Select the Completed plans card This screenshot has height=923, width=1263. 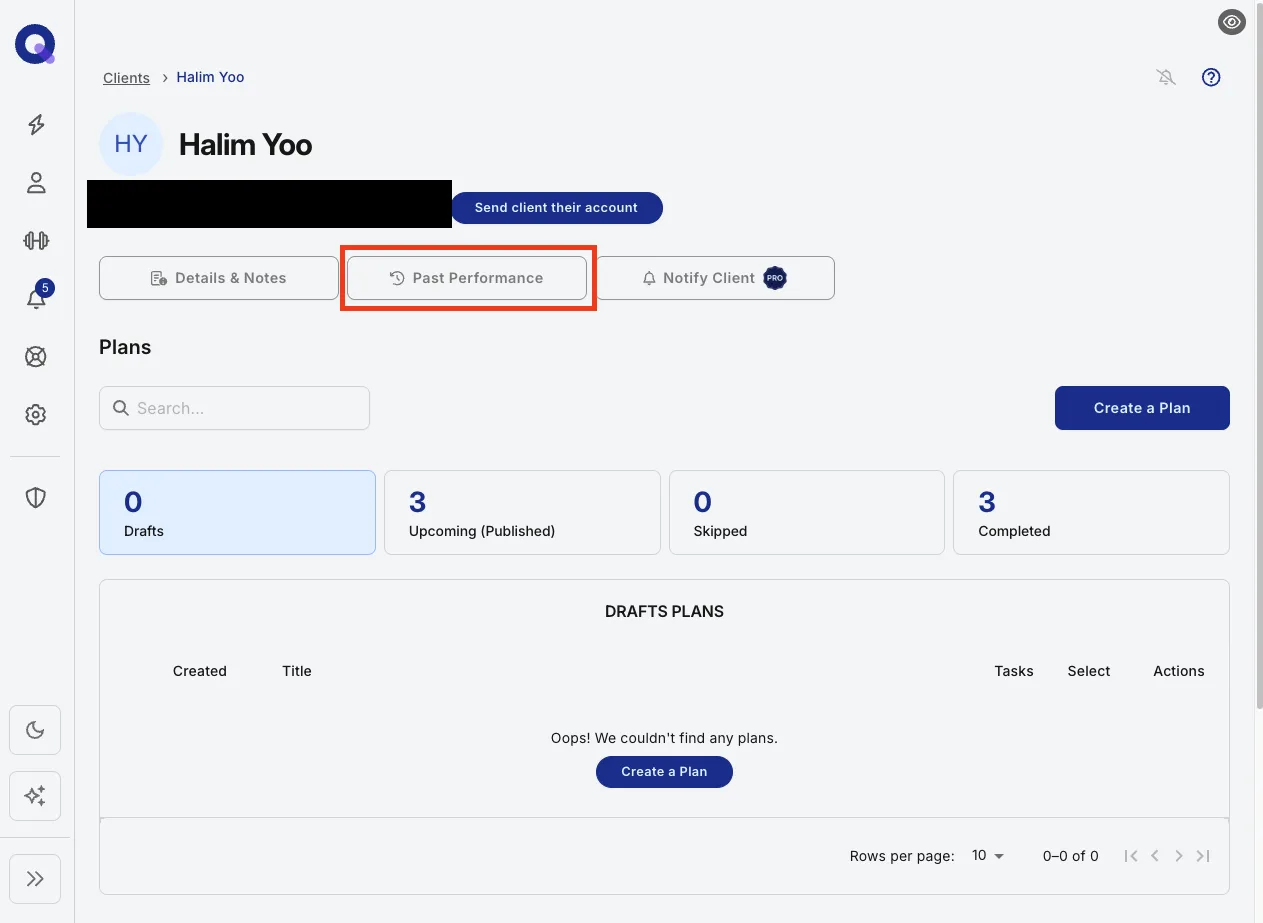point(1091,512)
